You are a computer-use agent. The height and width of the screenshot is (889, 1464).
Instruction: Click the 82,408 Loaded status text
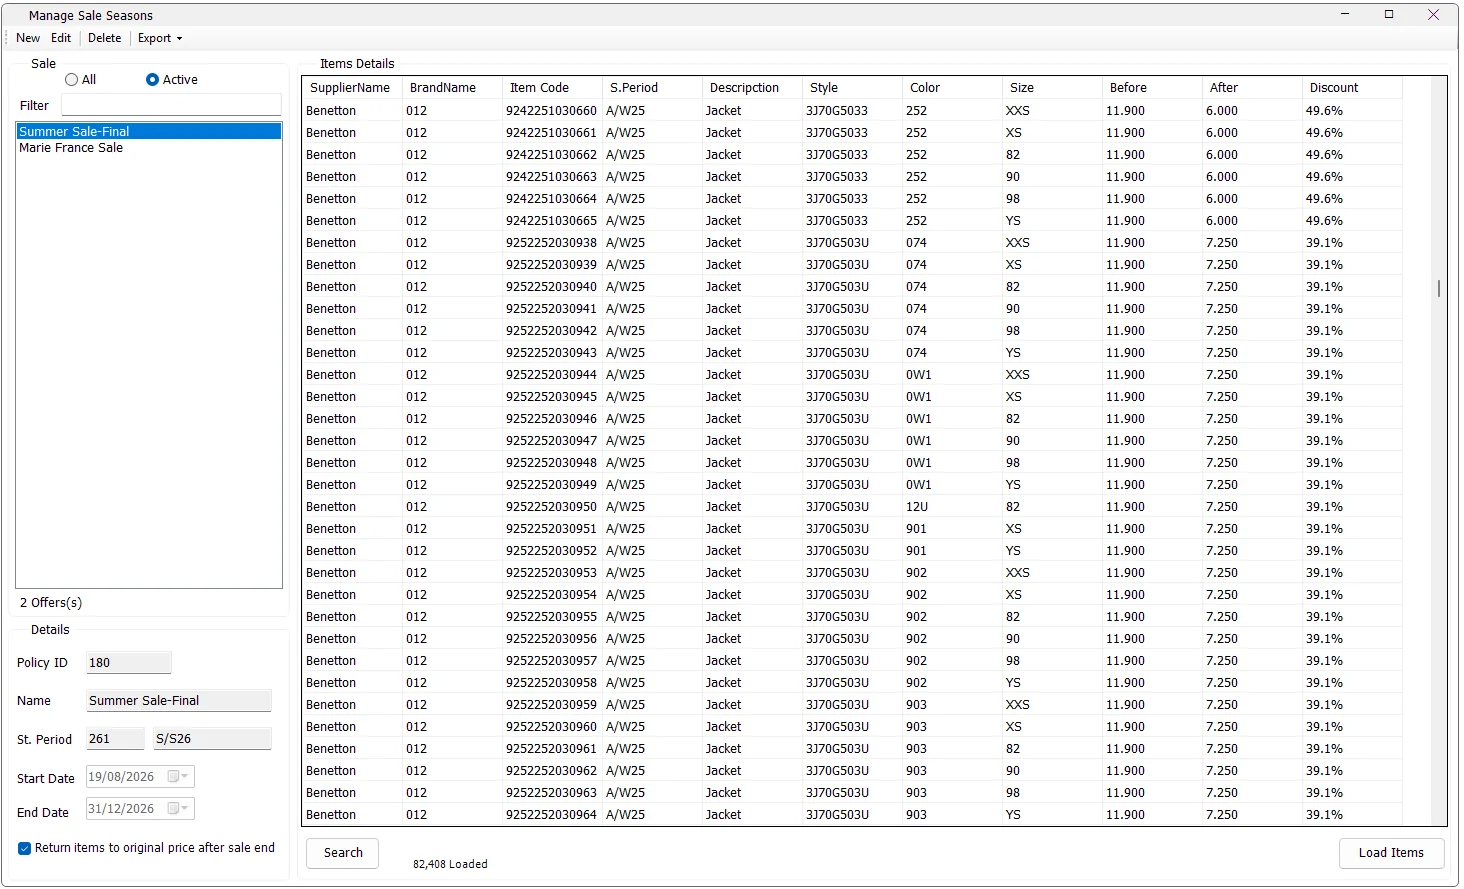pyautogui.click(x=450, y=864)
